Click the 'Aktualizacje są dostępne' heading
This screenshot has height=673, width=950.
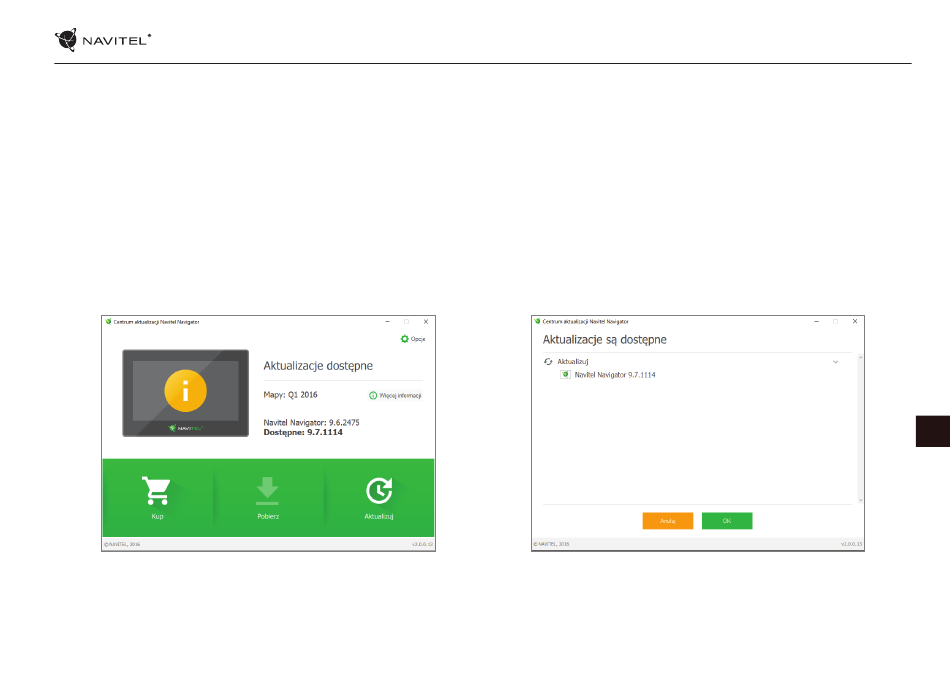point(605,340)
